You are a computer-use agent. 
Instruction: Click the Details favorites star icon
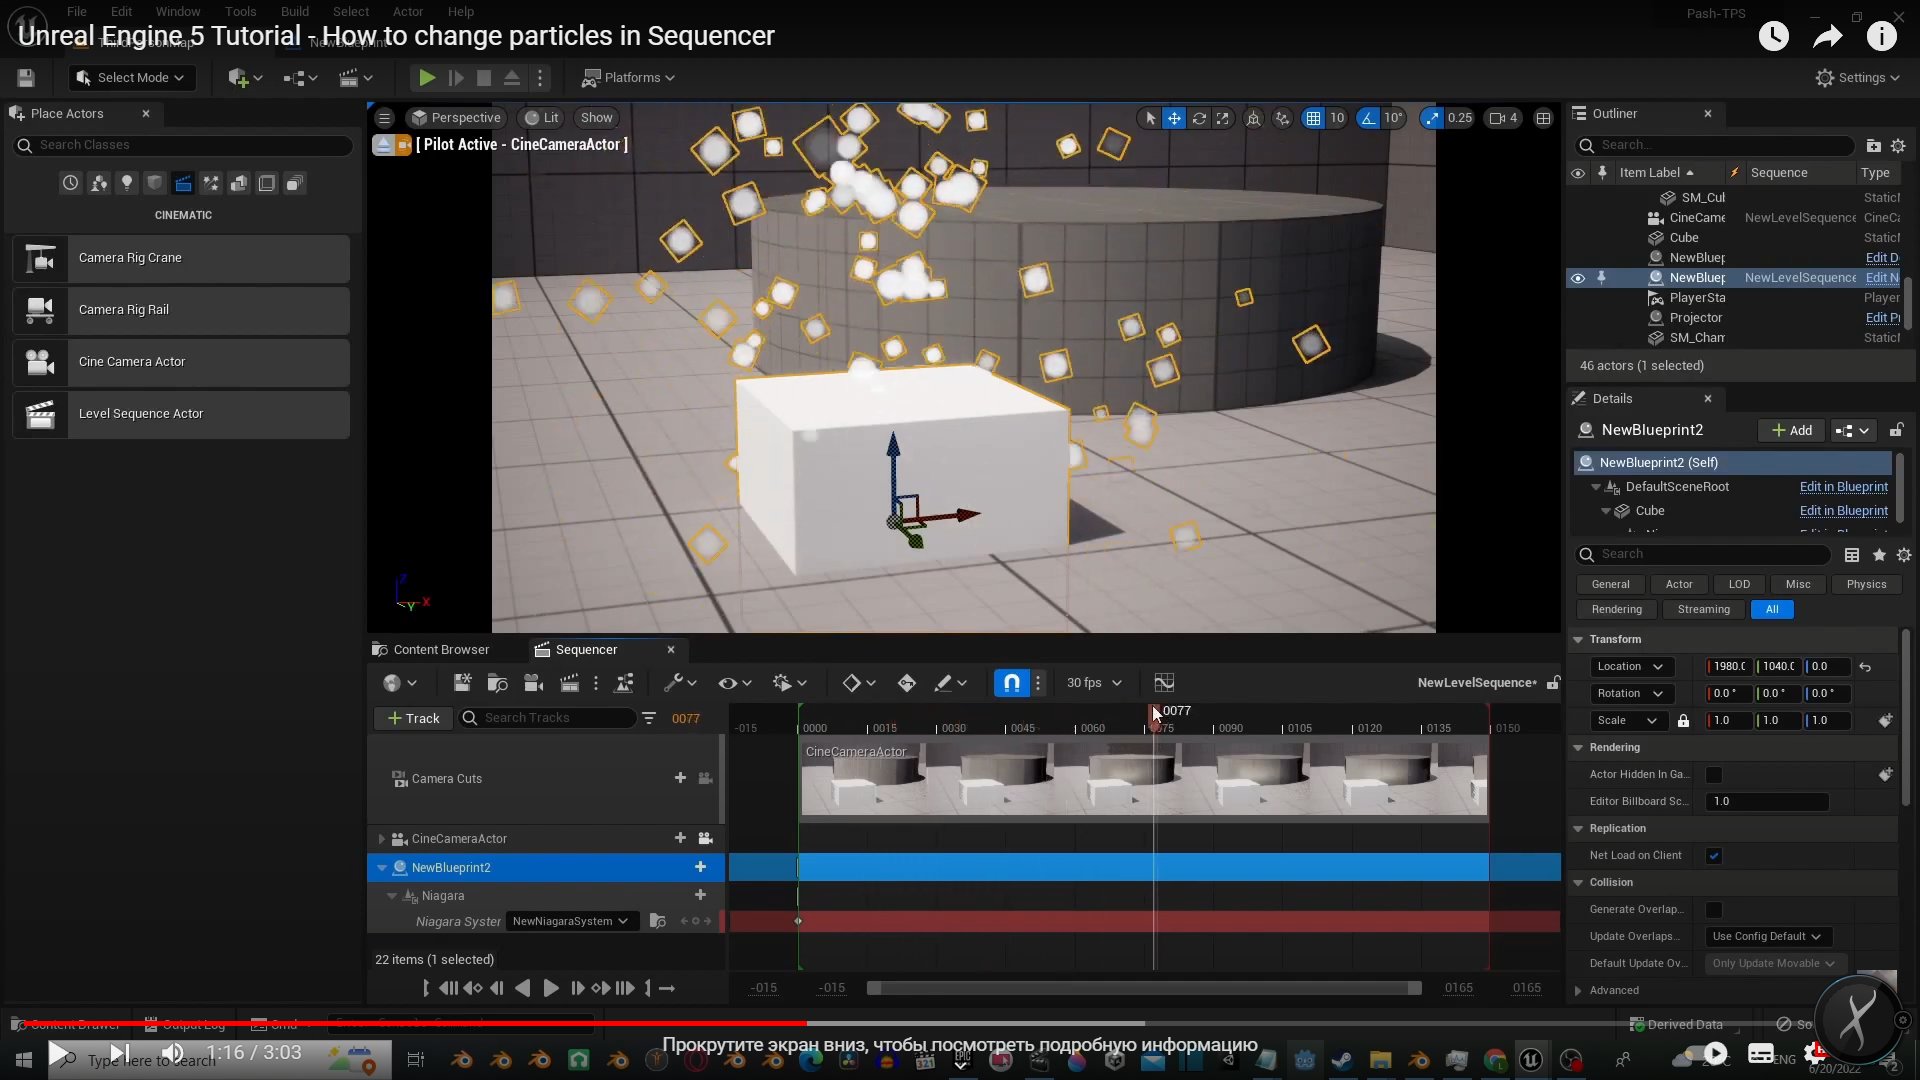tap(1879, 555)
